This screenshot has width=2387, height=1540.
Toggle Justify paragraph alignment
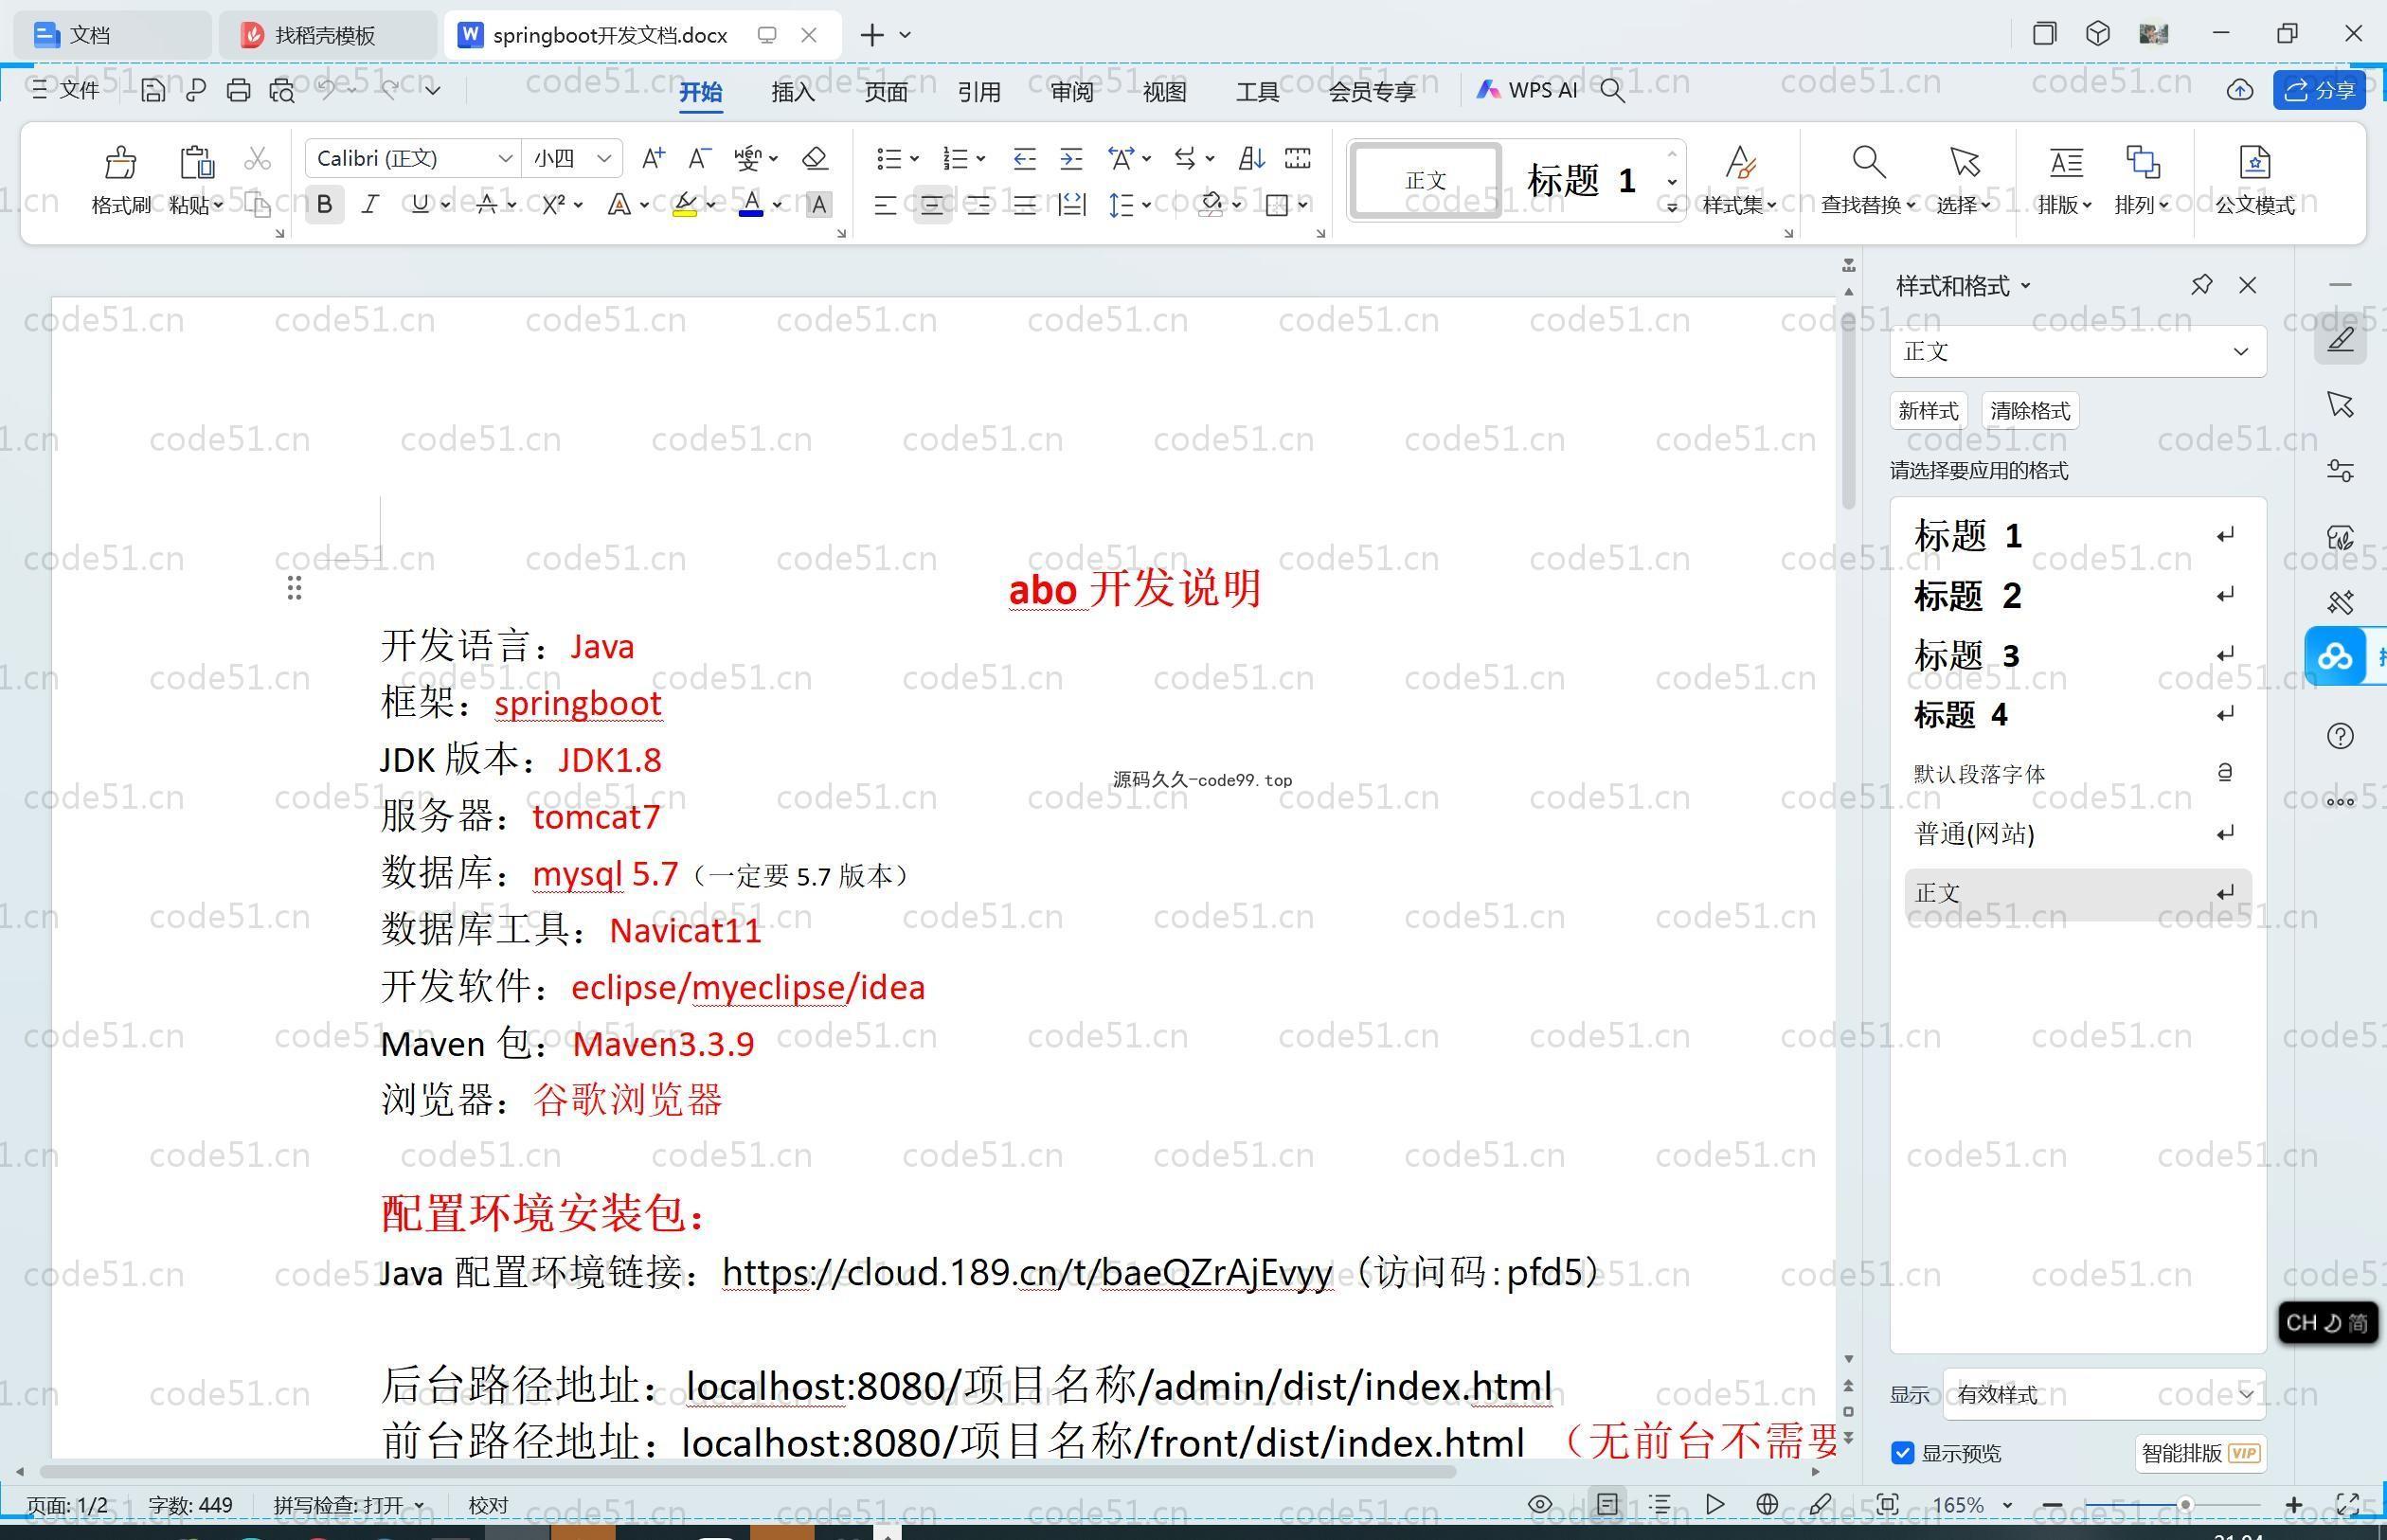1024,205
